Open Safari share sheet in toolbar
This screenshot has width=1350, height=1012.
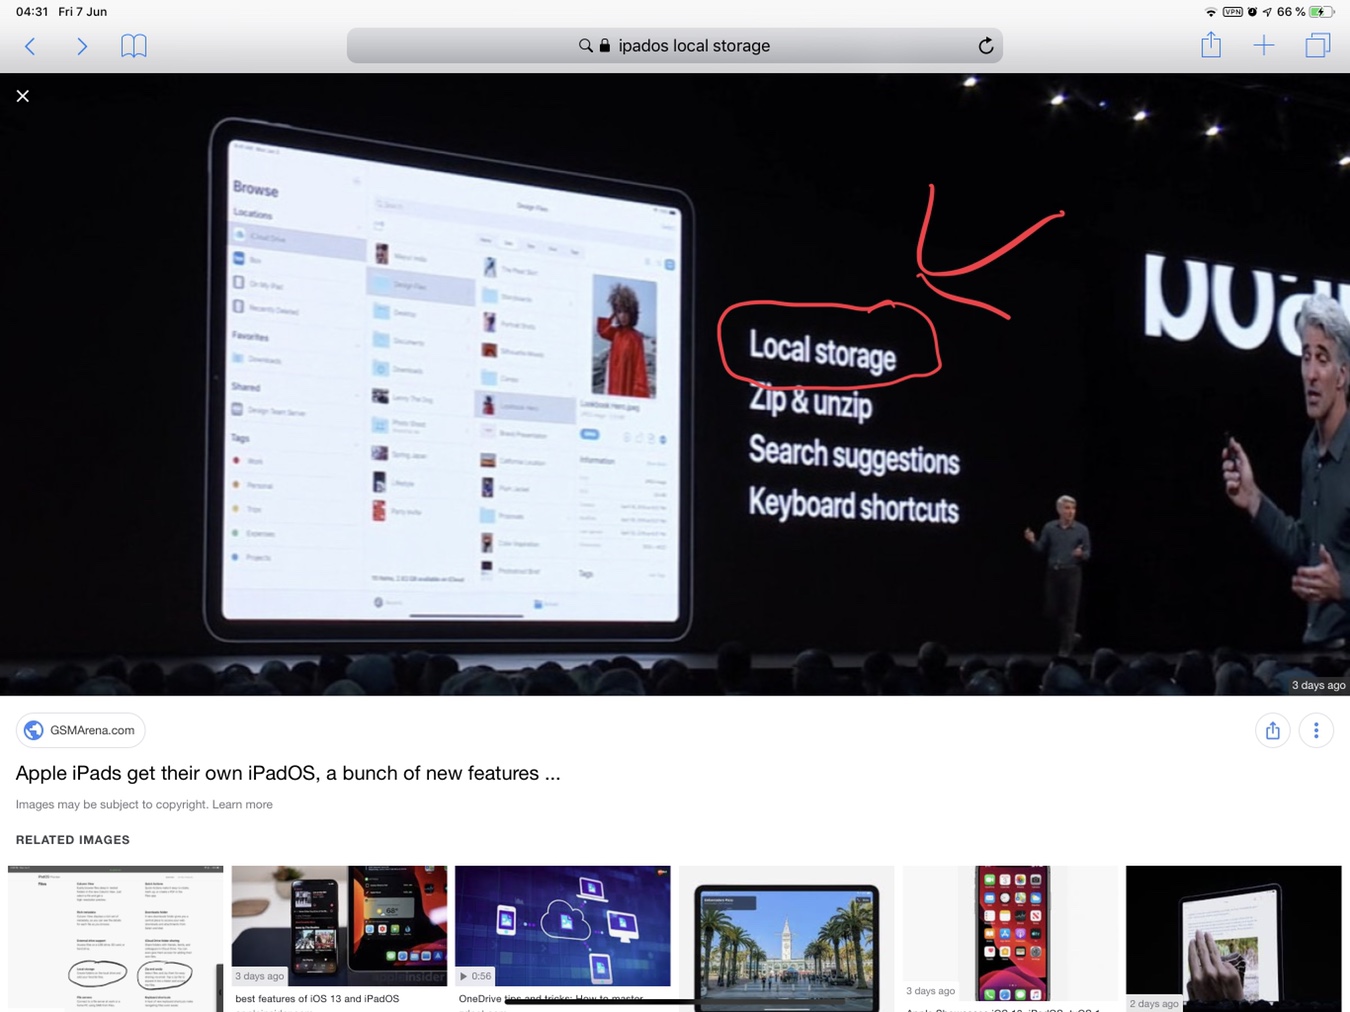[x=1211, y=45]
